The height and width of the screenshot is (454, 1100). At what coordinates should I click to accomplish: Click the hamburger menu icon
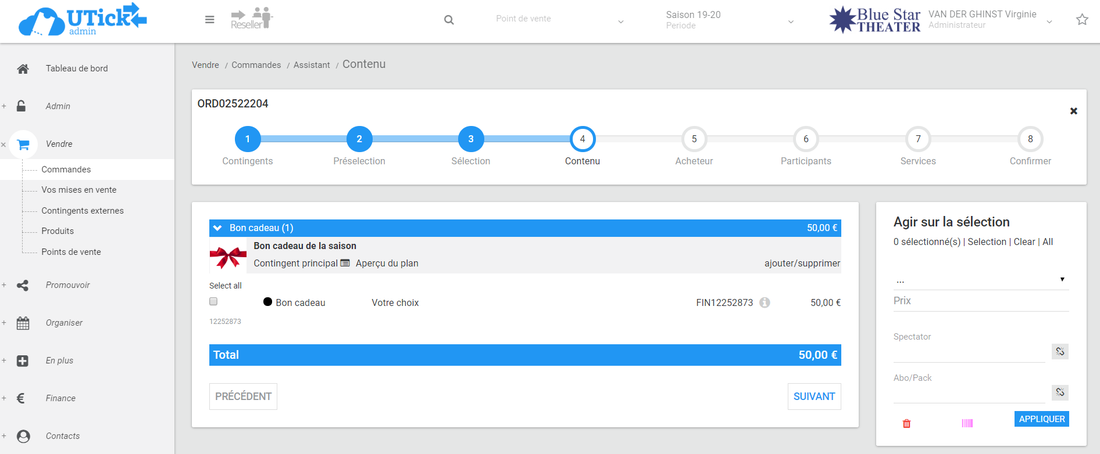[x=209, y=20]
